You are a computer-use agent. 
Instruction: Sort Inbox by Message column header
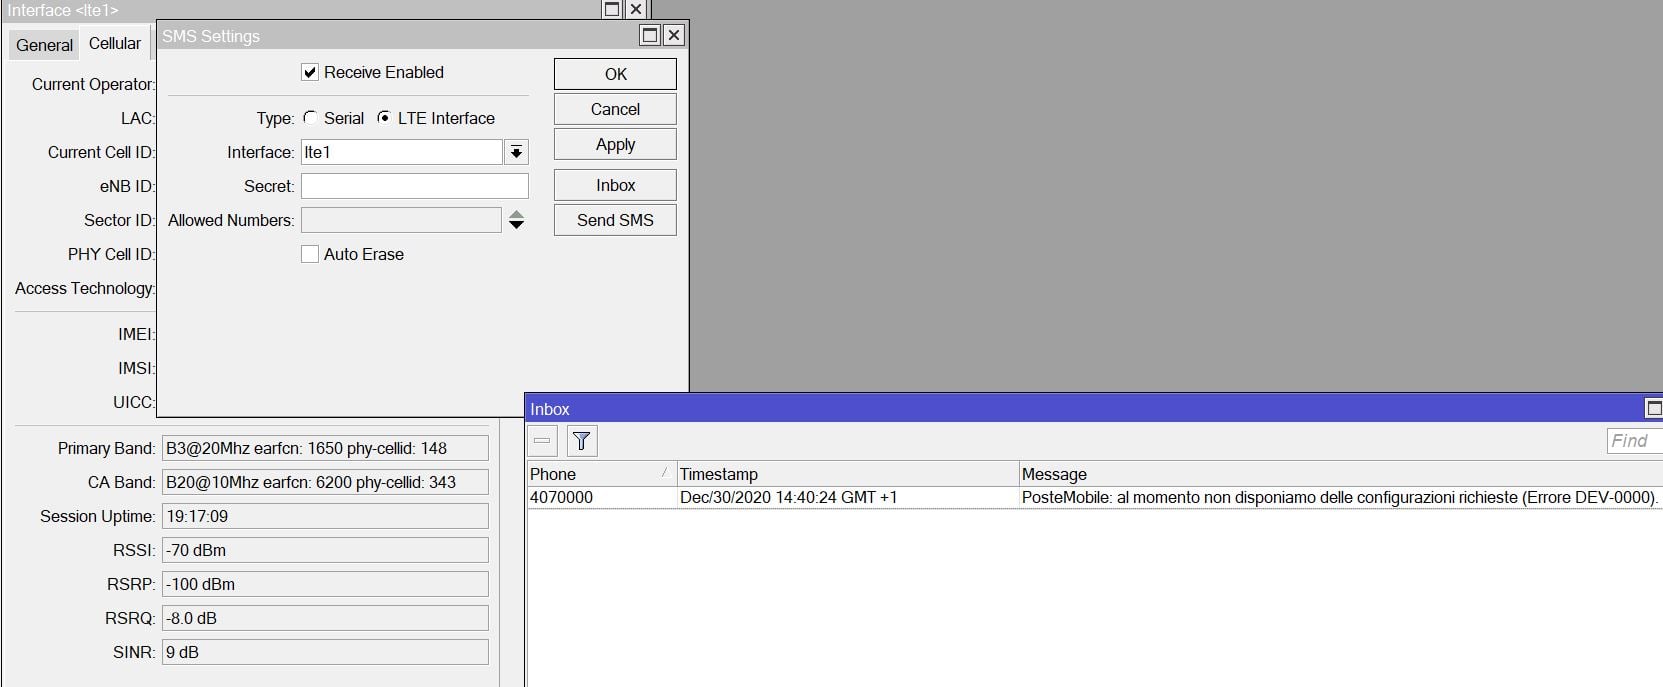point(1340,474)
